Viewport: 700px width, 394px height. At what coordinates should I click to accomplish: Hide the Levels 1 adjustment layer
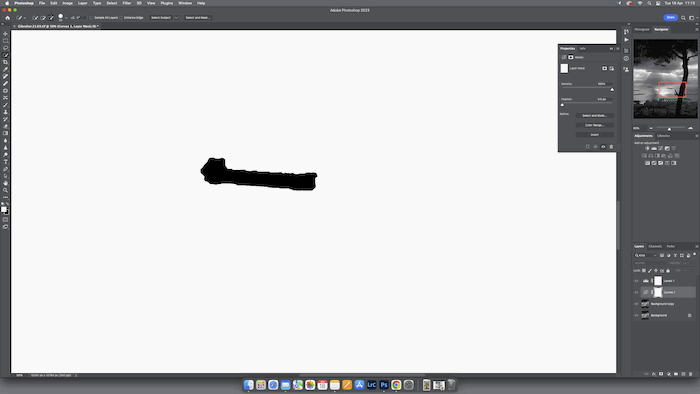point(637,281)
